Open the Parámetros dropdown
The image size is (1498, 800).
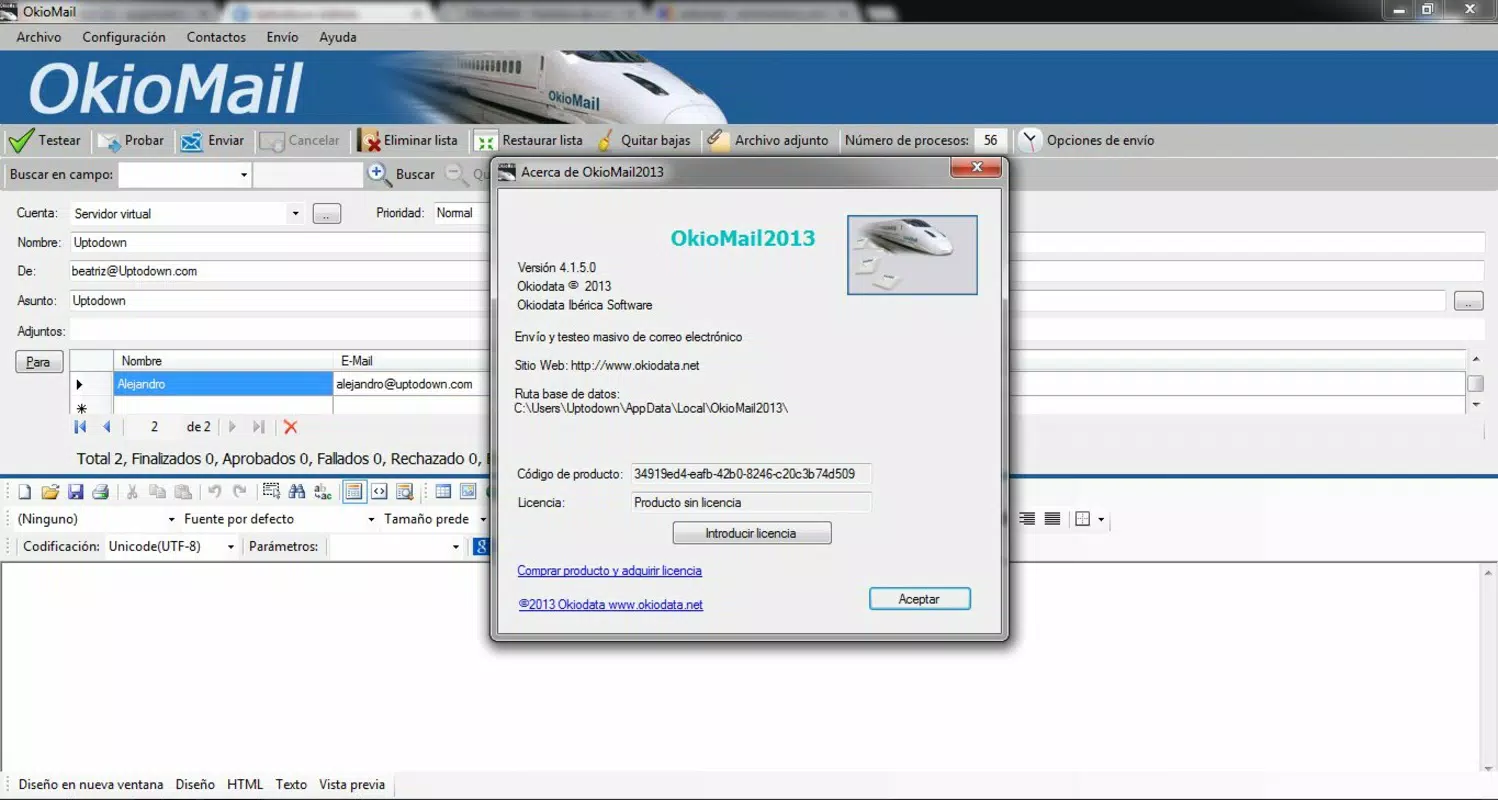pyautogui.click(x=455, y=547)
